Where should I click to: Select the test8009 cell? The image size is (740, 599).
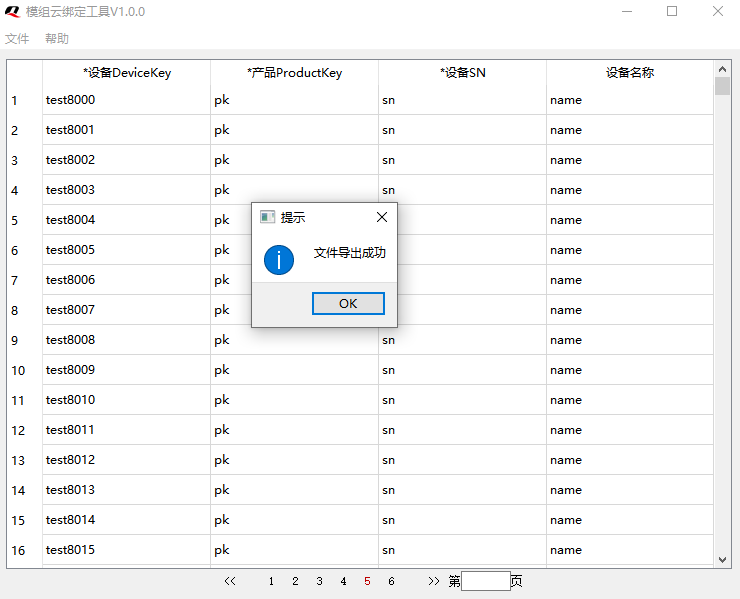(x=126, y=370)
